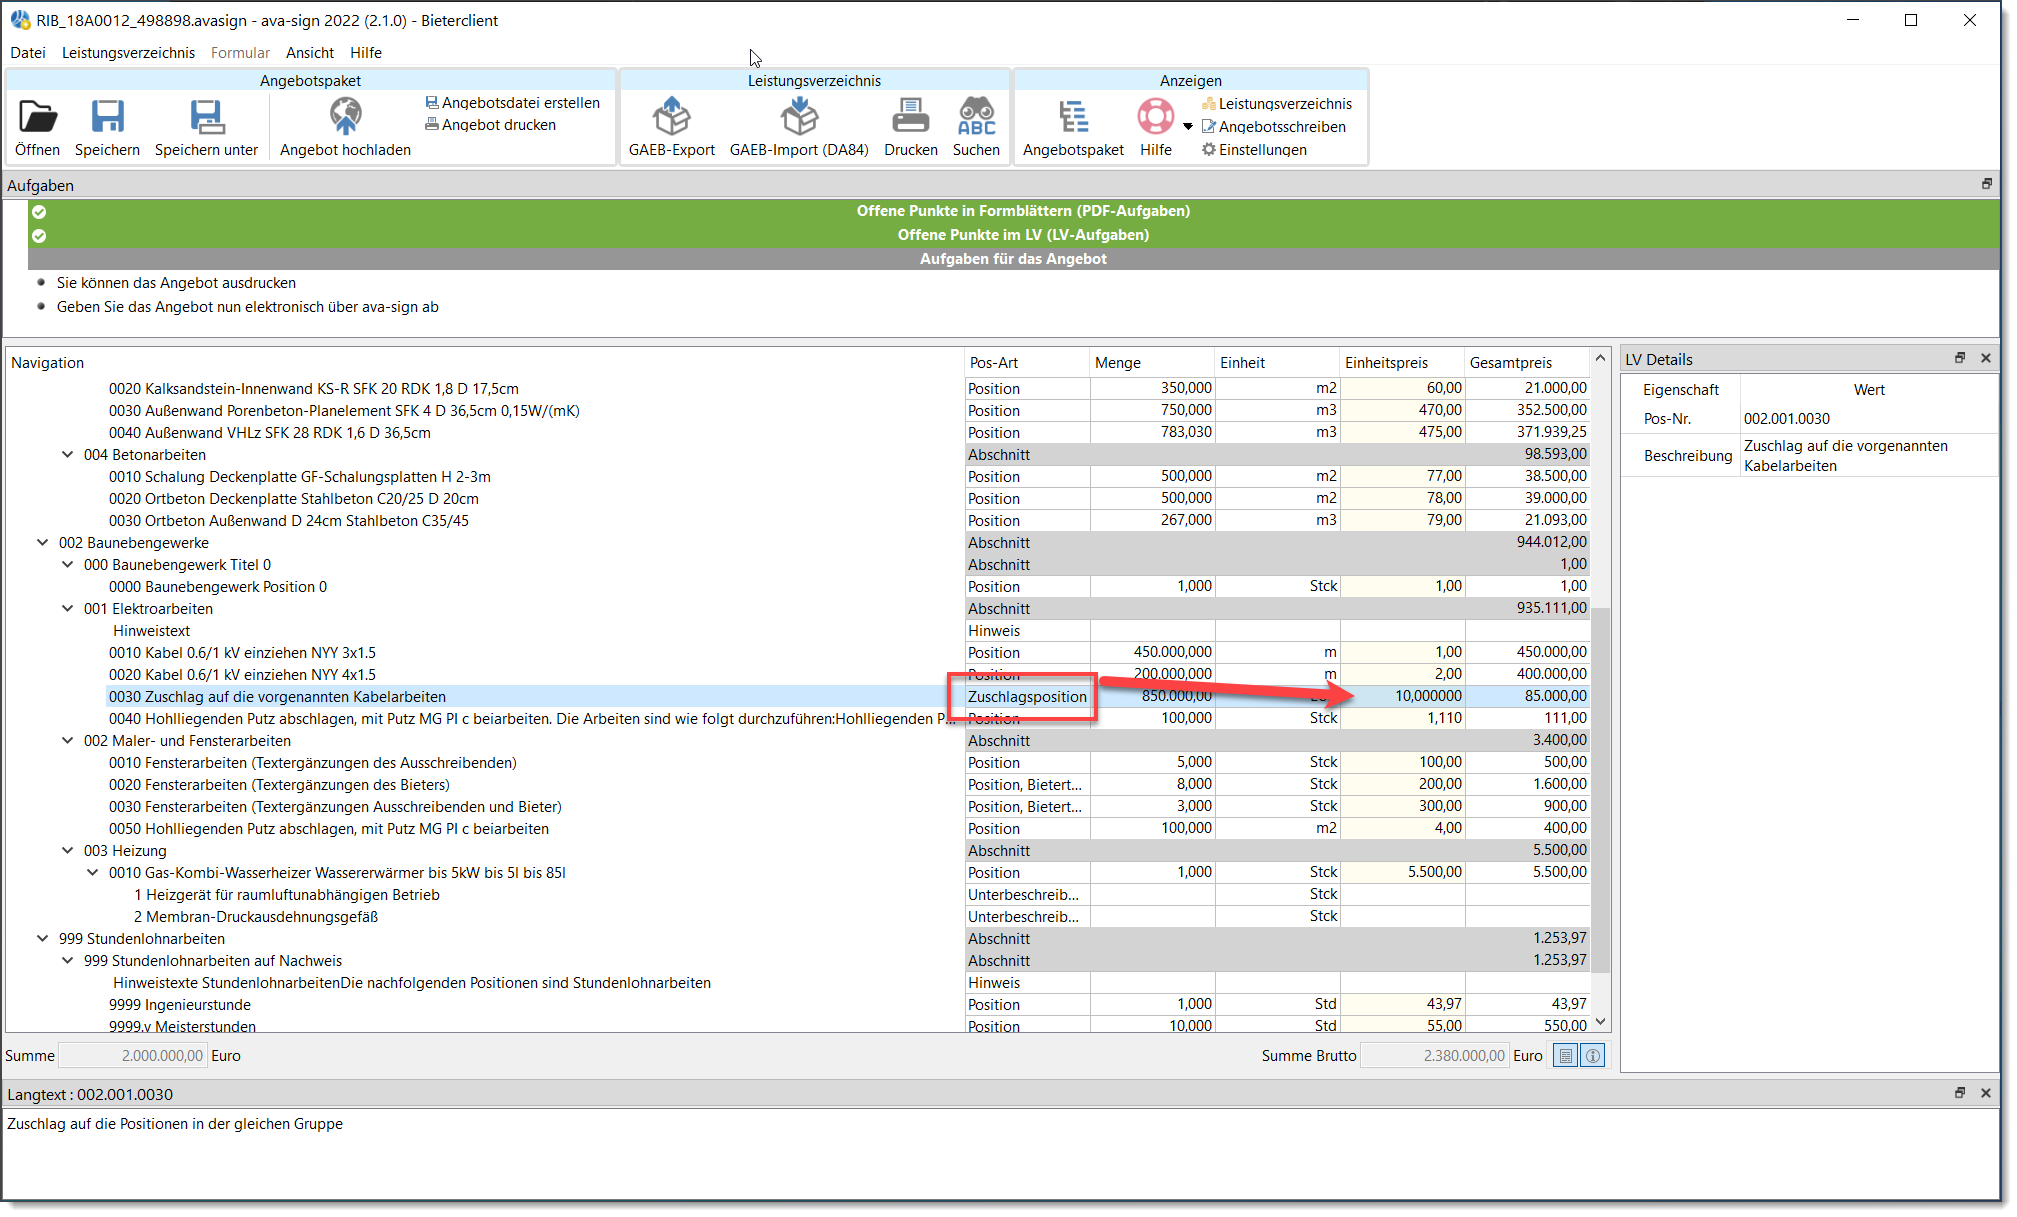Select Hinweistext under Elektroarbeiten

(x=151, y=631)
